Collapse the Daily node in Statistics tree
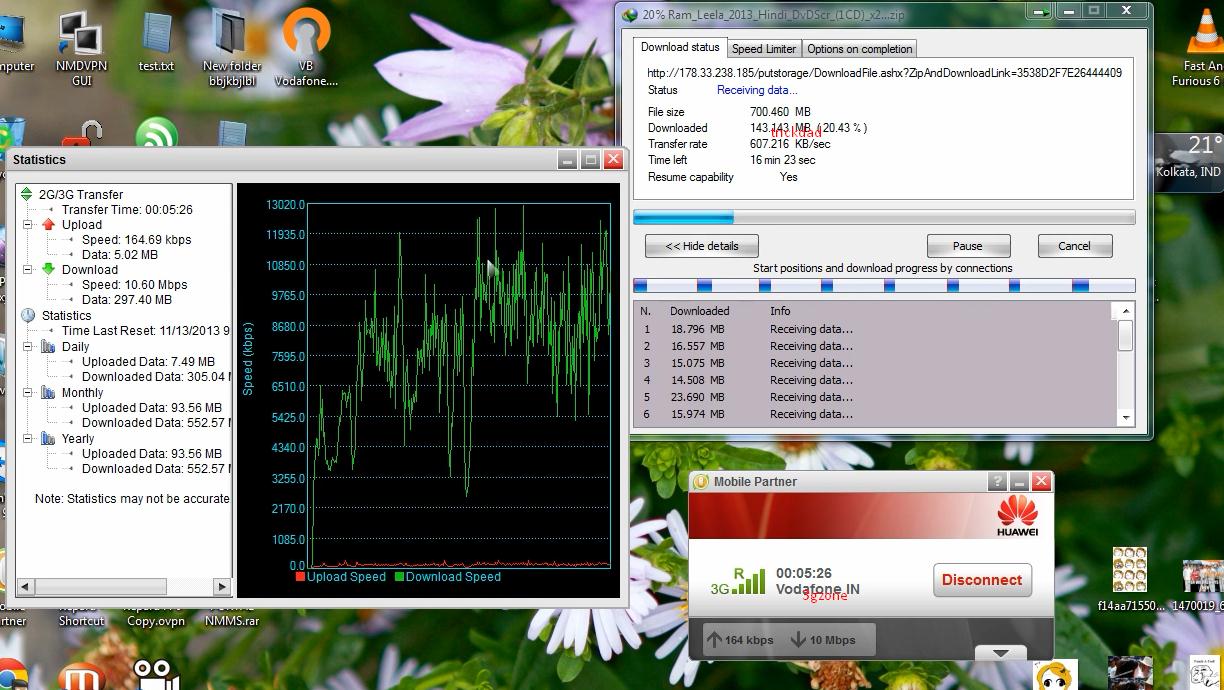This screenshot has width=1224, height=690. coord(28,347)
